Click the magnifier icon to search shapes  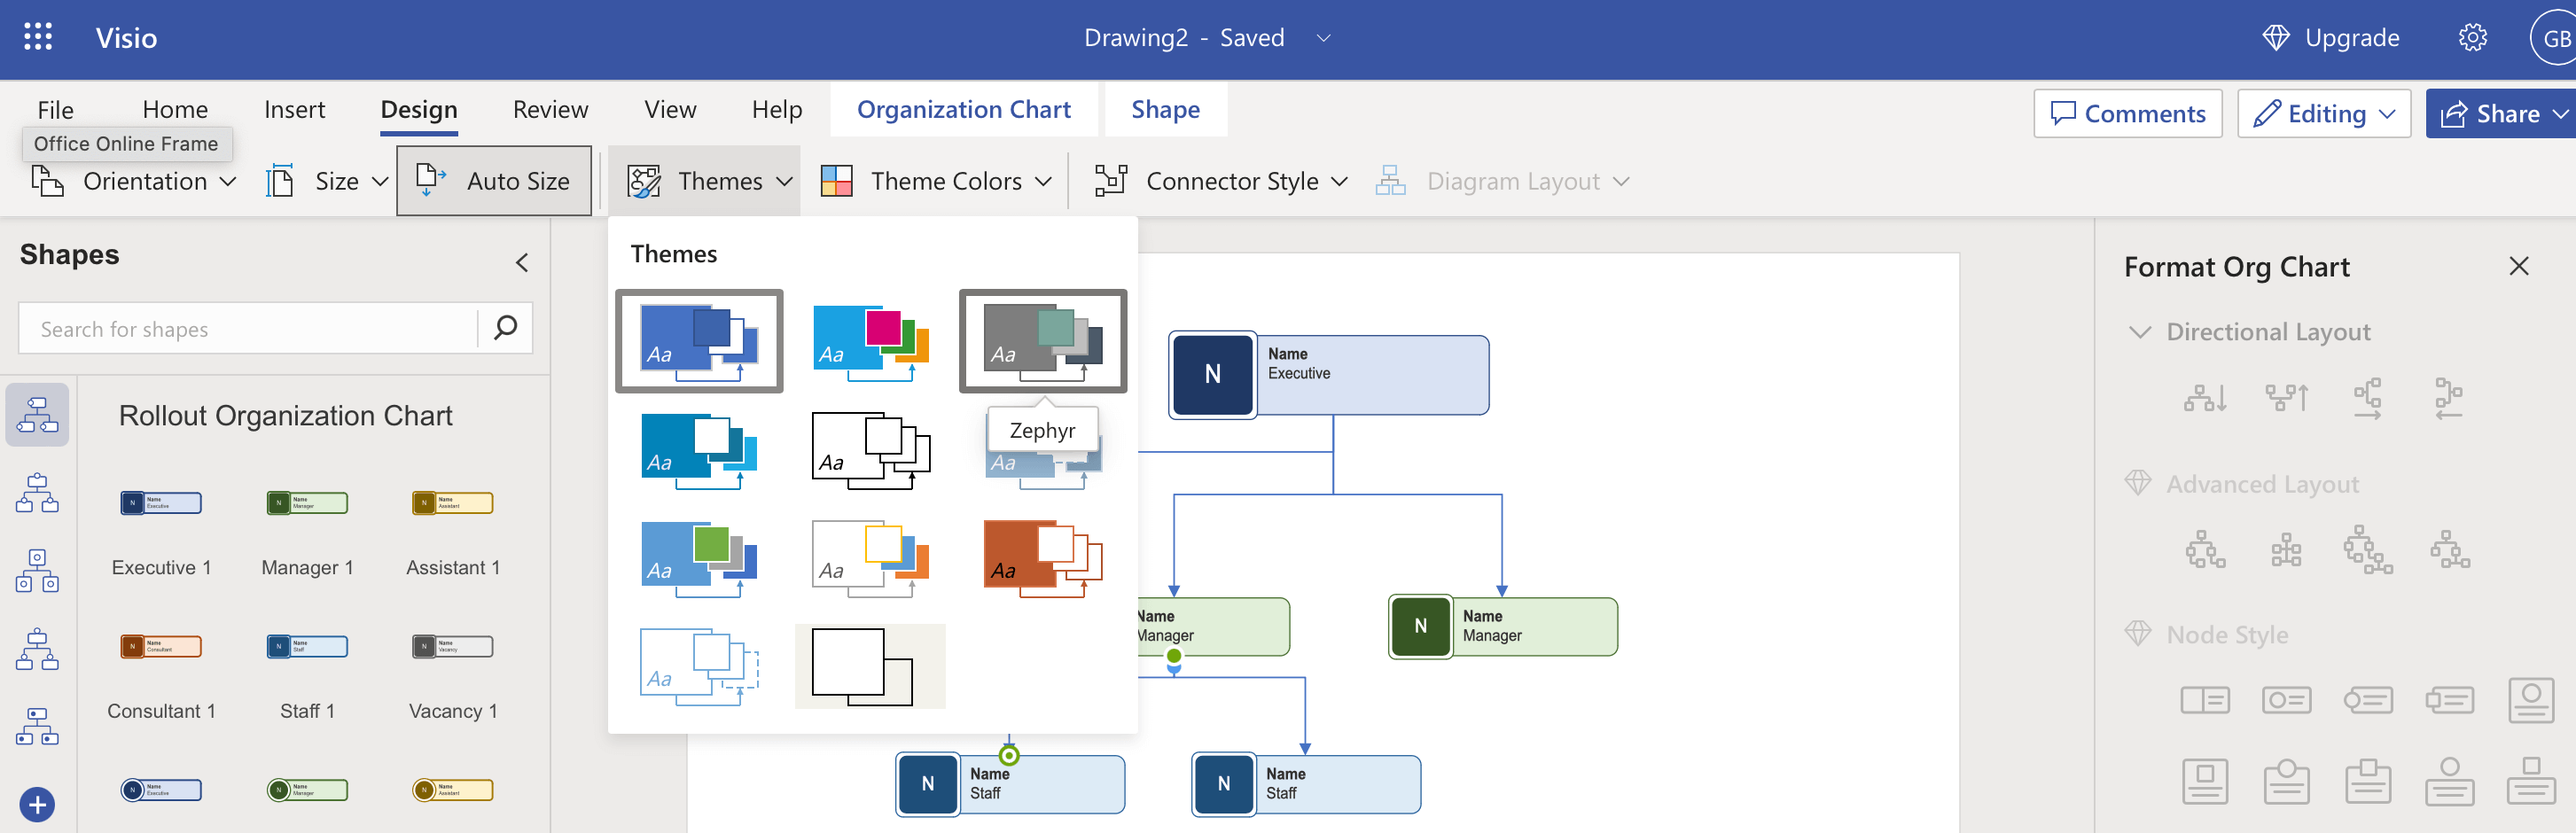(506, 328)
